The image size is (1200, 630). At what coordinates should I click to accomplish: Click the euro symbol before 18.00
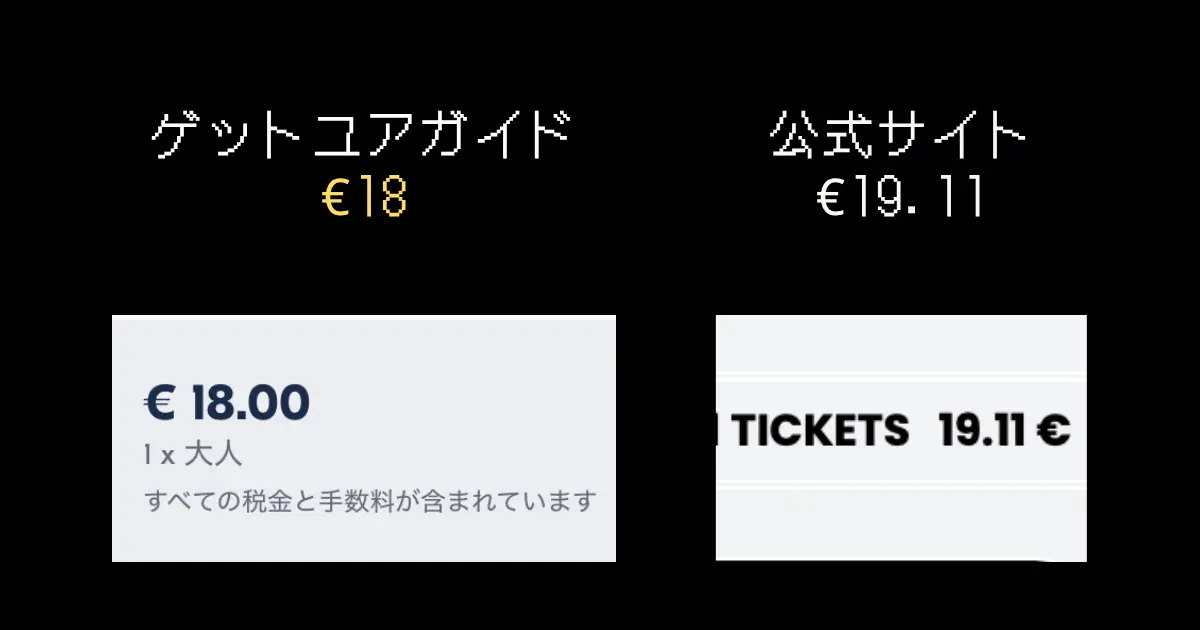160,402
